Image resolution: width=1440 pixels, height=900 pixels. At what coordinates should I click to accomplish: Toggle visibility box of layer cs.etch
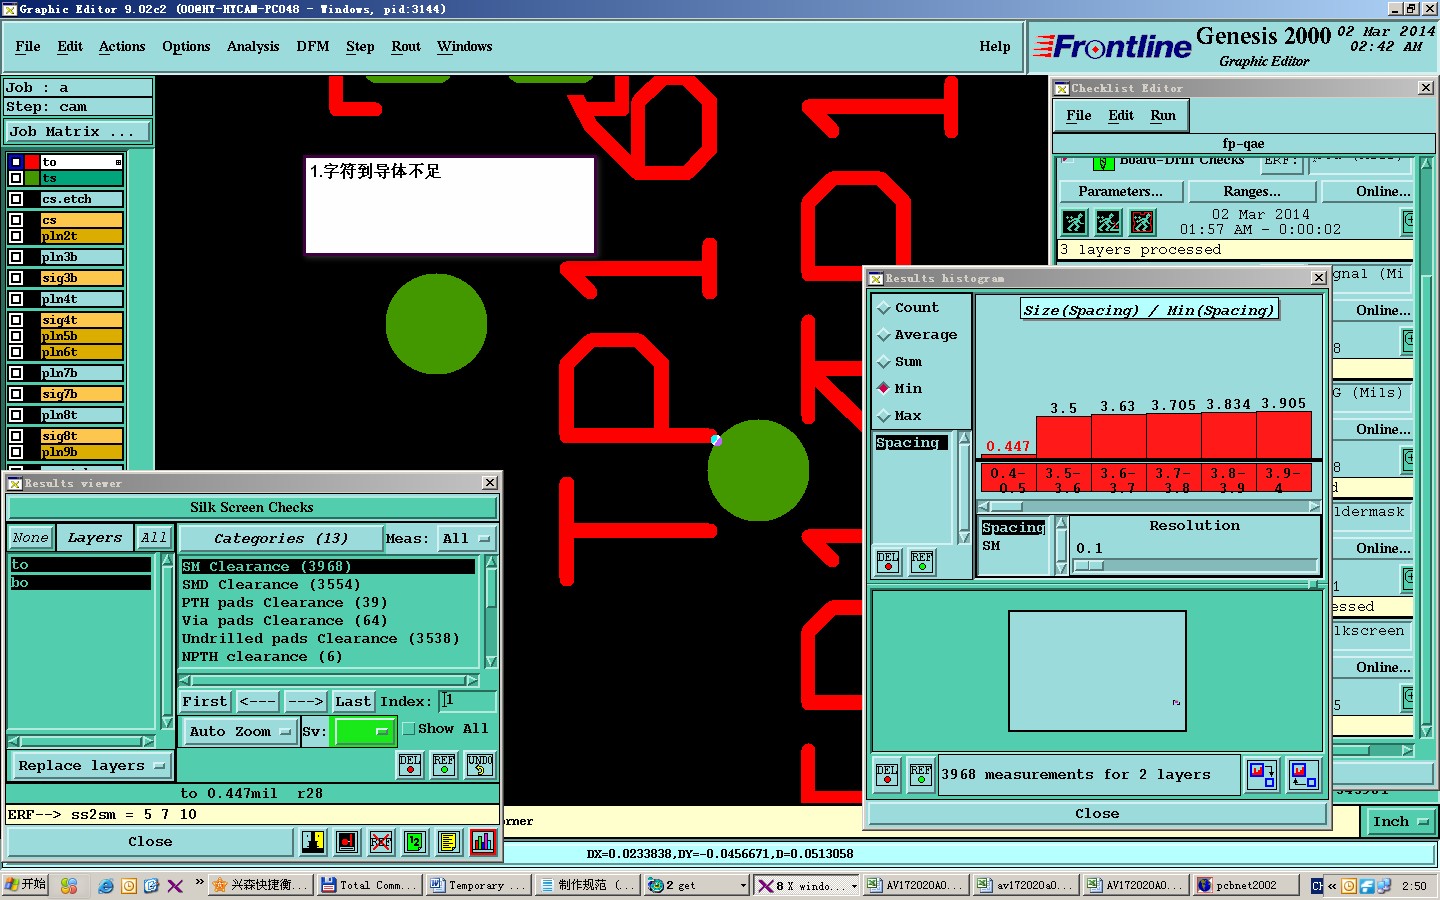click(16, 199)
